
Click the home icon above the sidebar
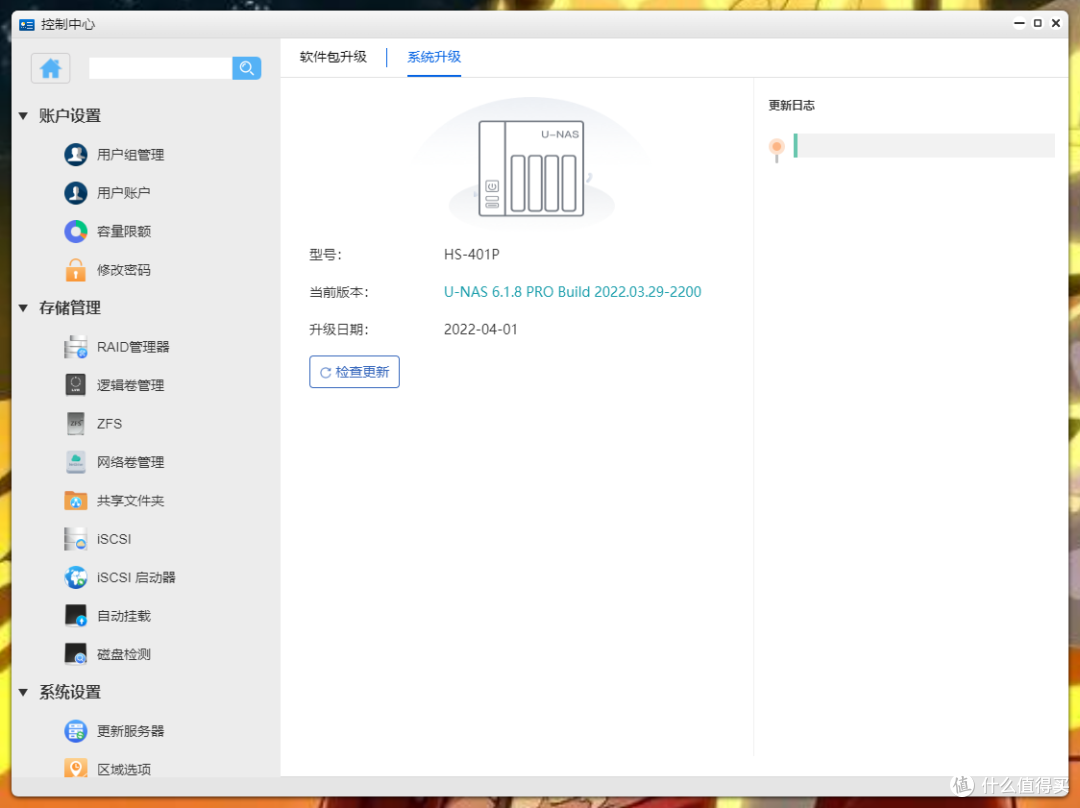[50, 68]
